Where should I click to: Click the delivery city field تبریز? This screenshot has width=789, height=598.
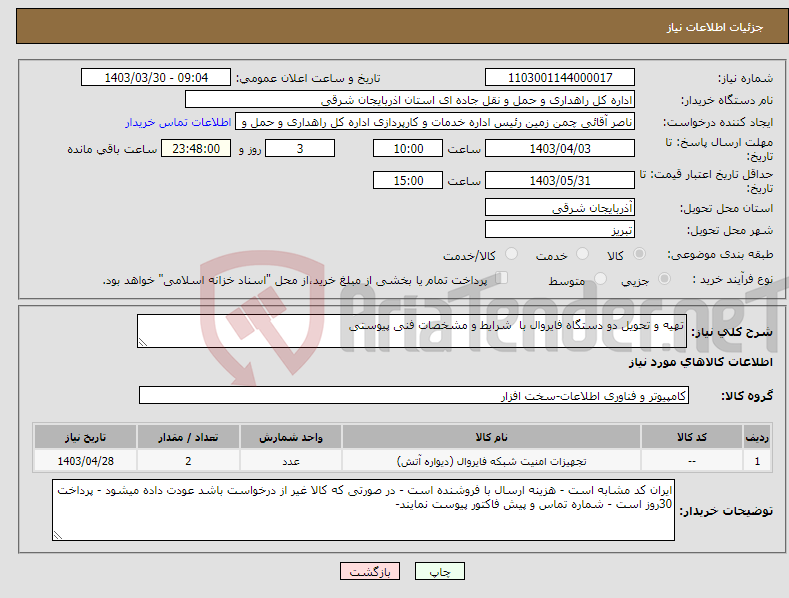560,230
